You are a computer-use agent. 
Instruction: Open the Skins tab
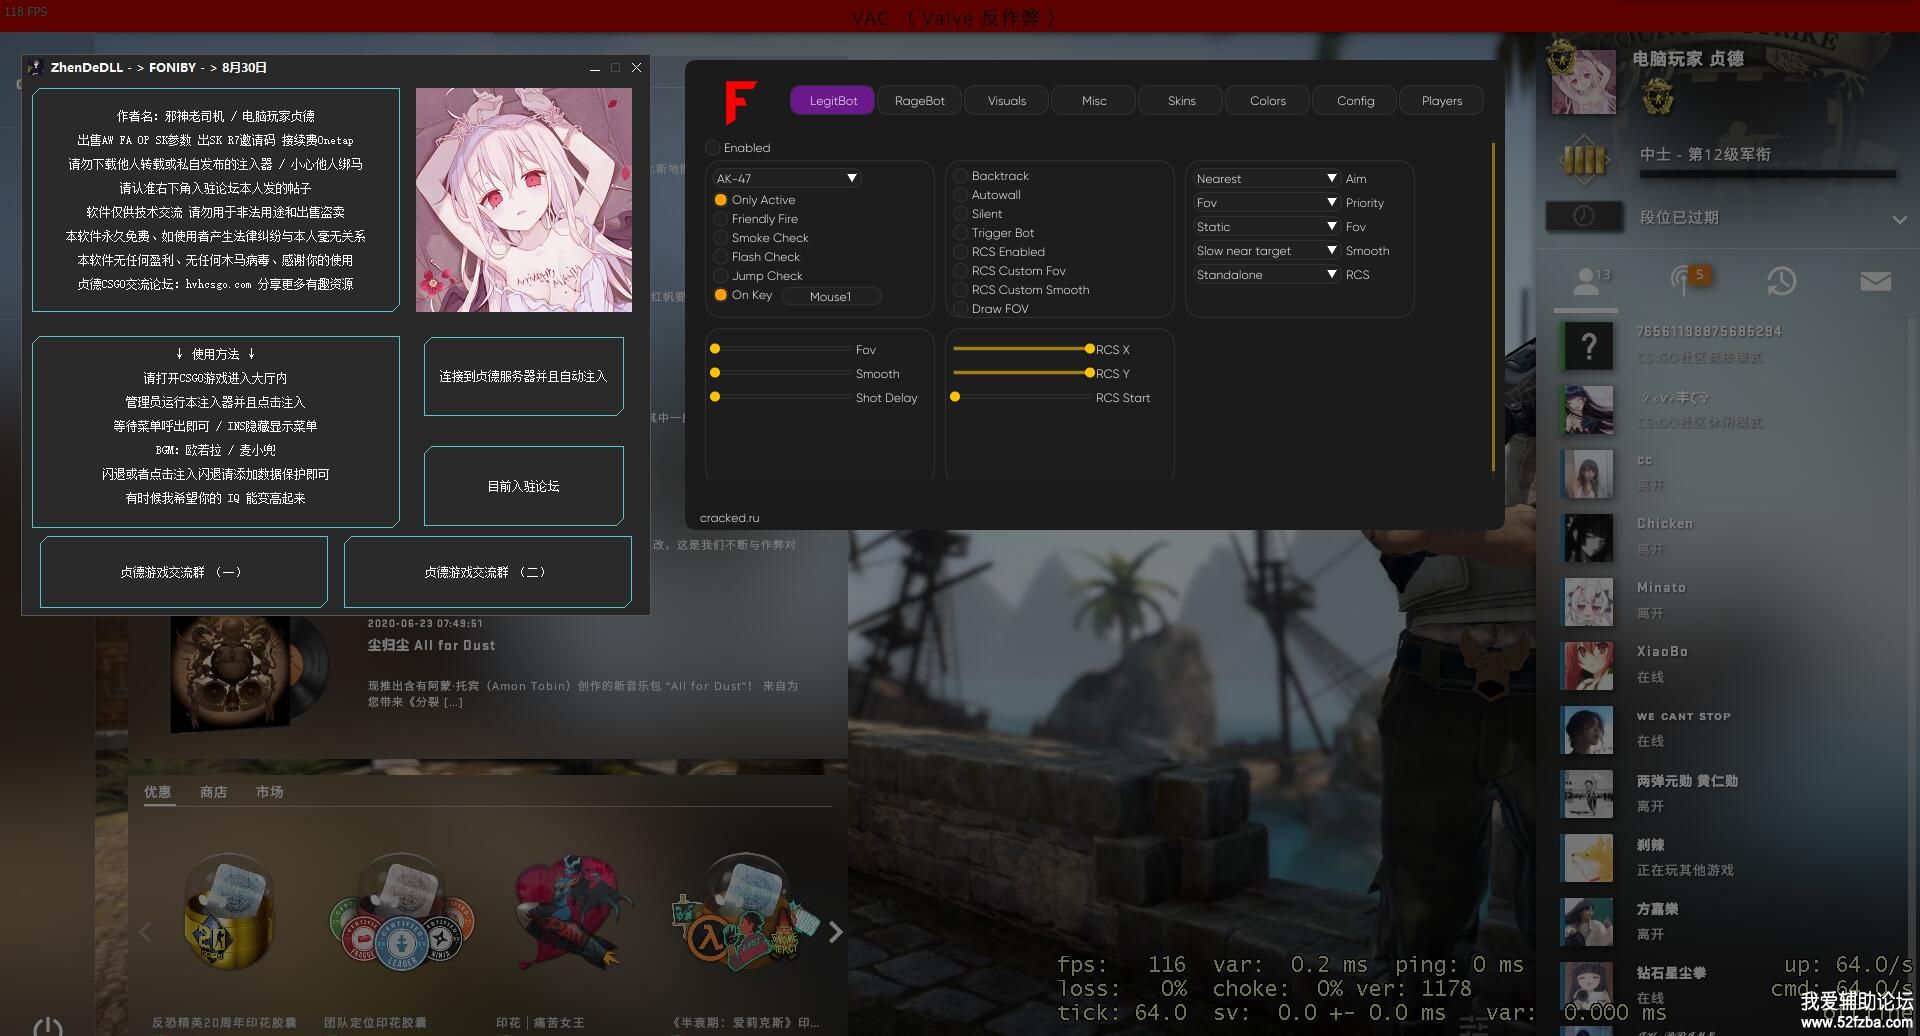(1181, 100)
